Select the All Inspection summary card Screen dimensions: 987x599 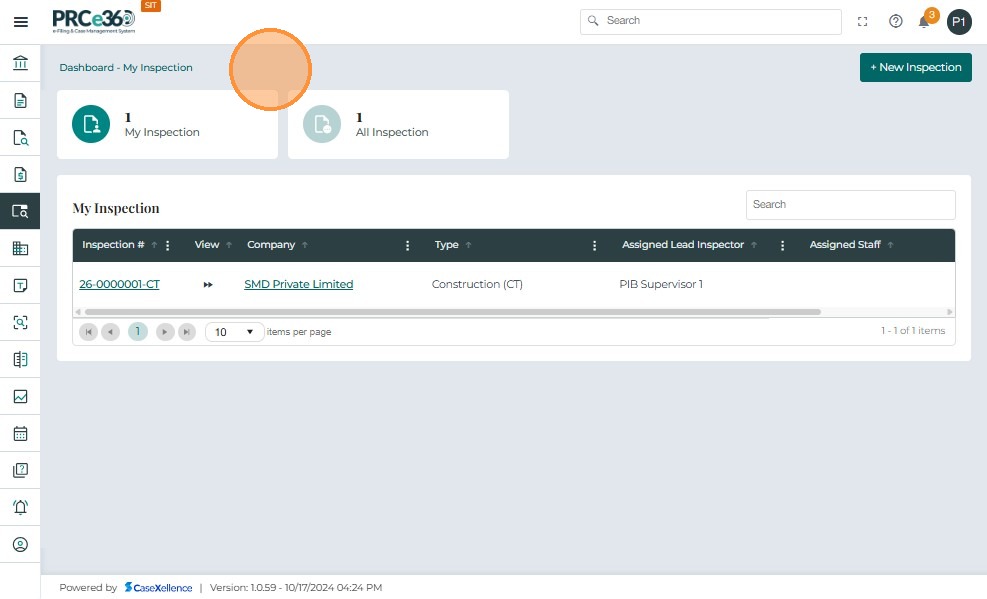click(398, 125)
